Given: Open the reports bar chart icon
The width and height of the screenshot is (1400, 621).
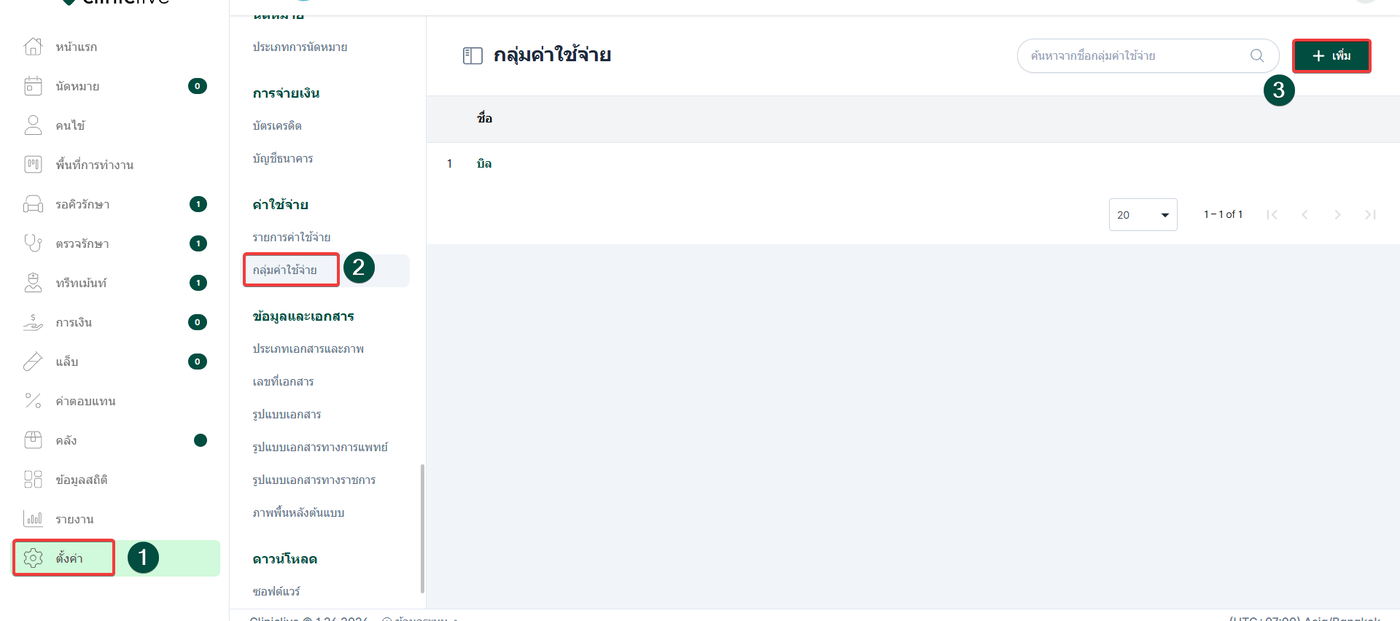Looking at the screenshot, I should coord(33,519).
